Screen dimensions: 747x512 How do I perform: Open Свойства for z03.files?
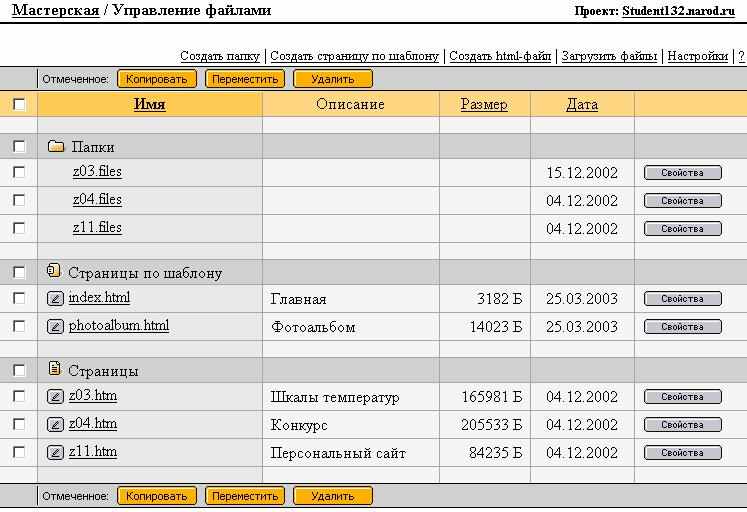(683, 173)
